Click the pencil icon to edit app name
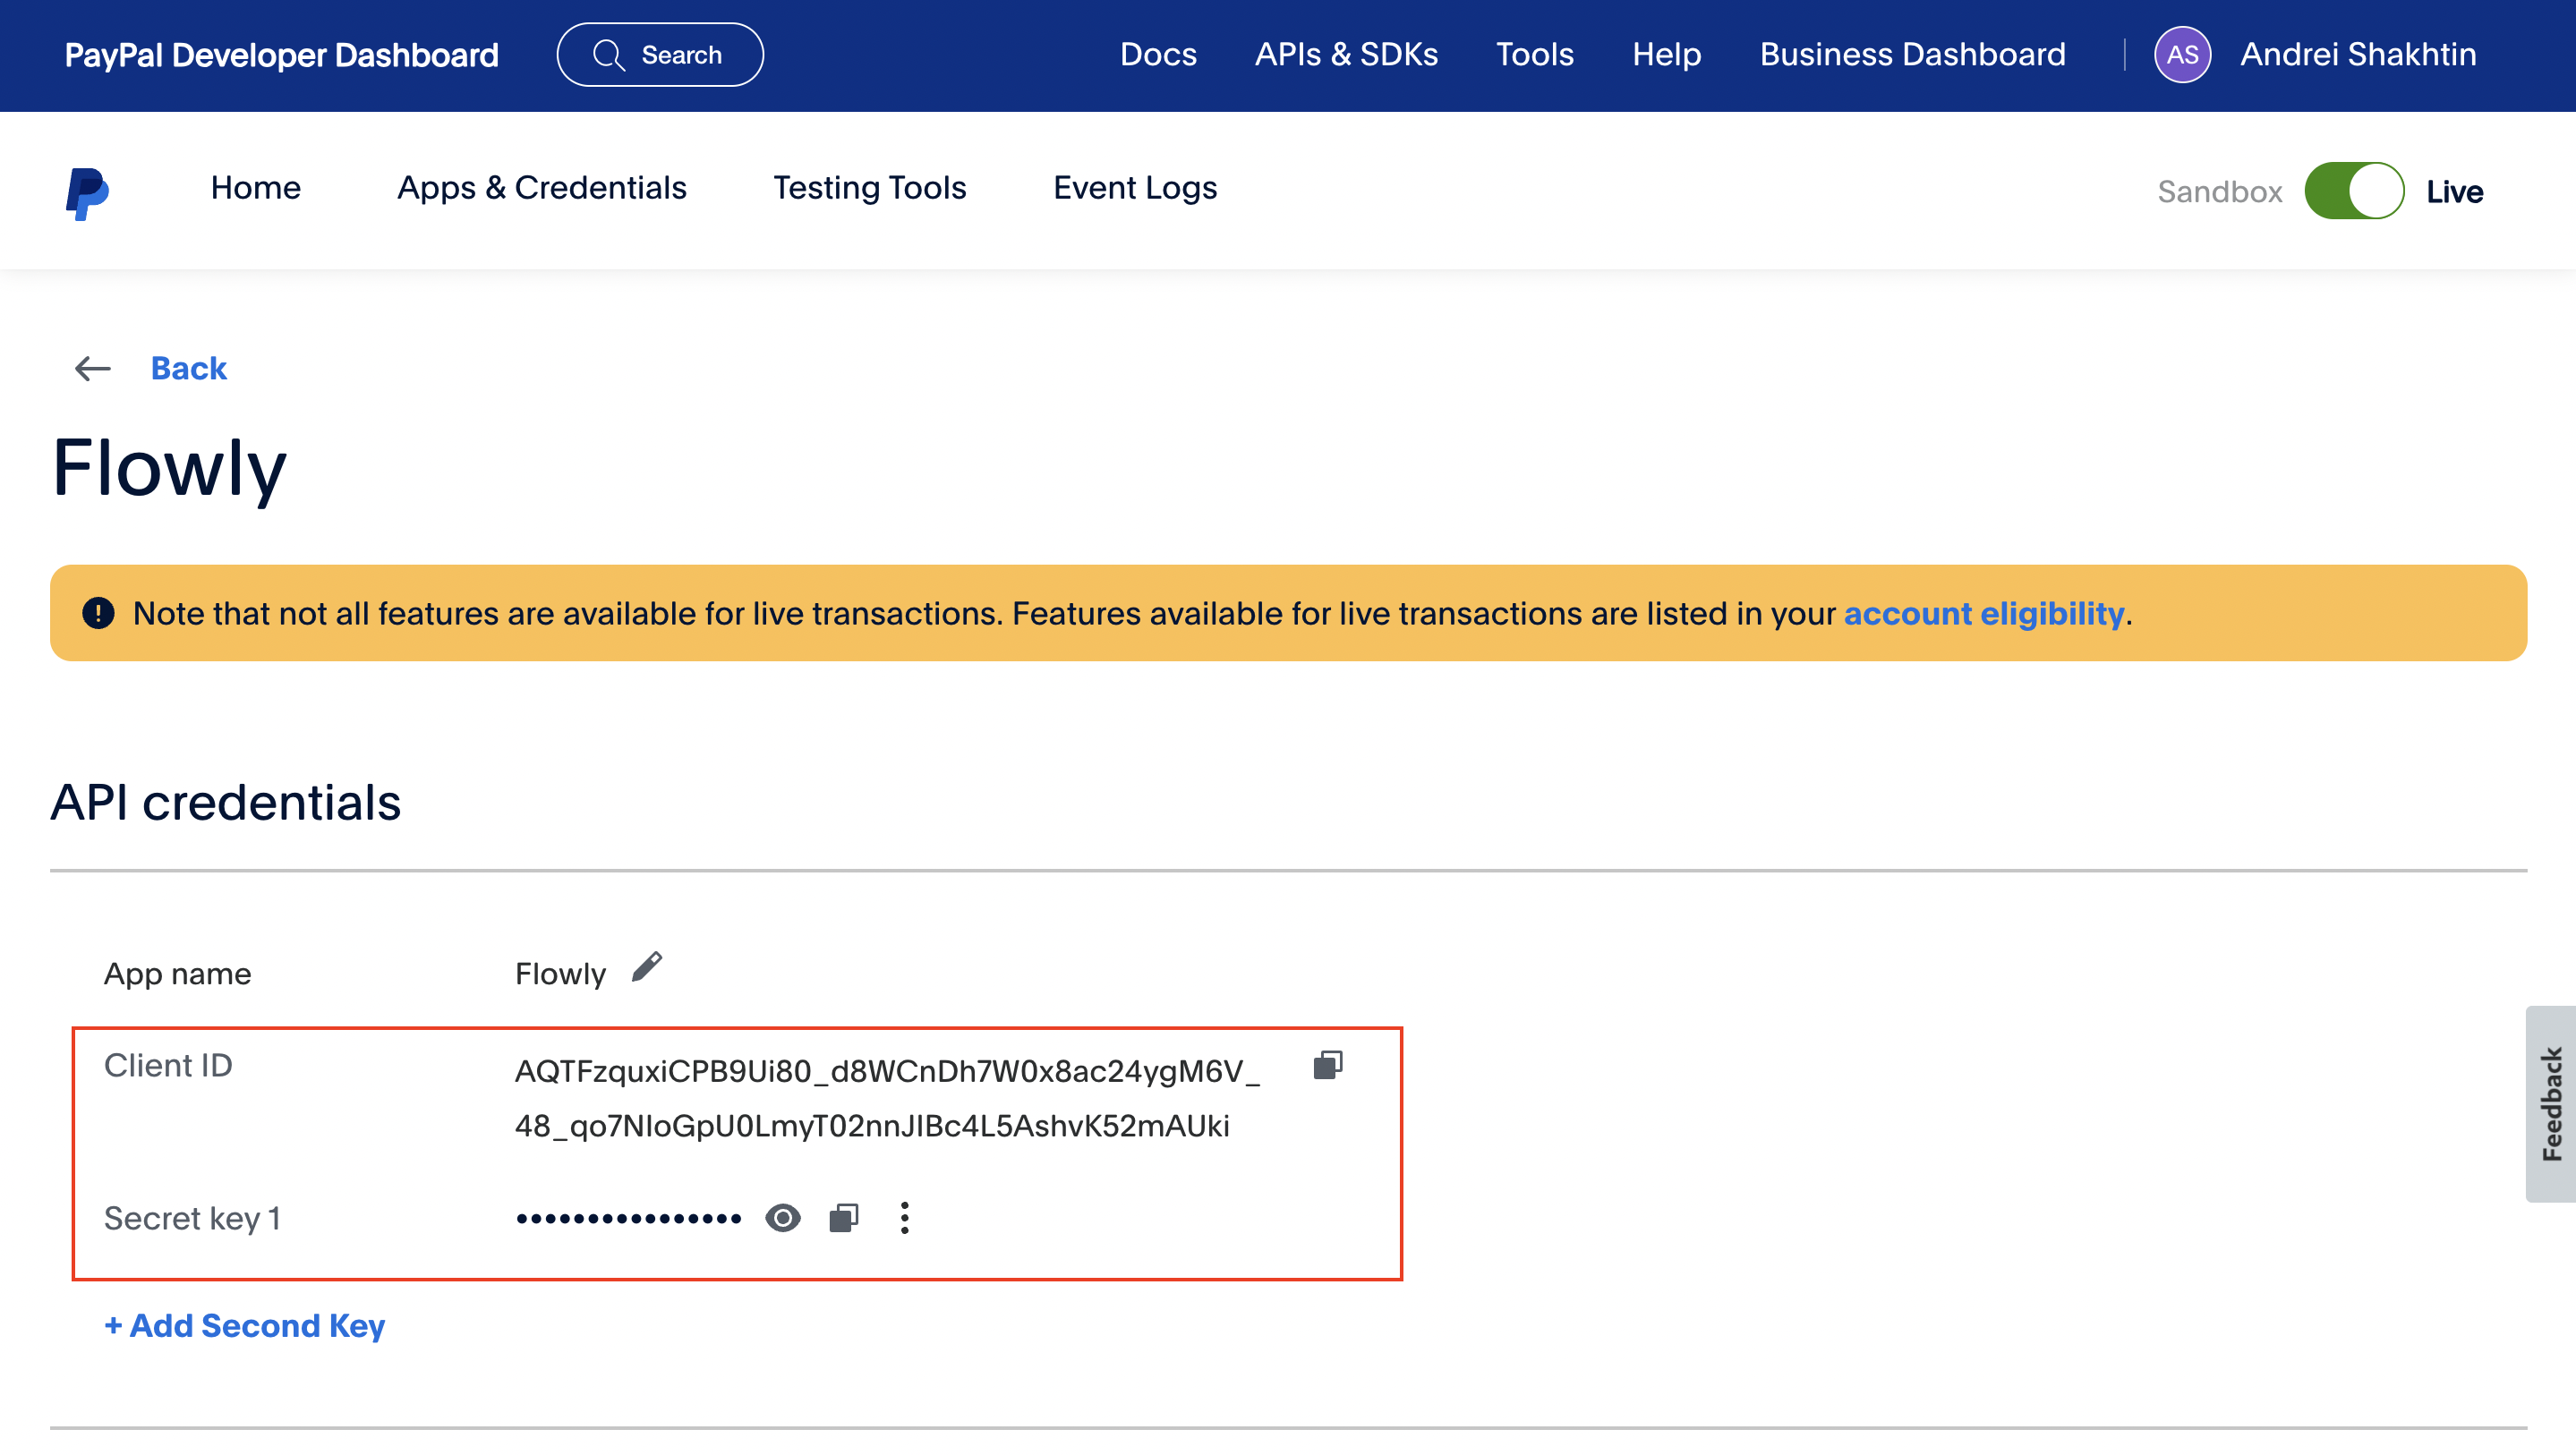Viewport: 2576px width, 1455px height. click(647, 967)
